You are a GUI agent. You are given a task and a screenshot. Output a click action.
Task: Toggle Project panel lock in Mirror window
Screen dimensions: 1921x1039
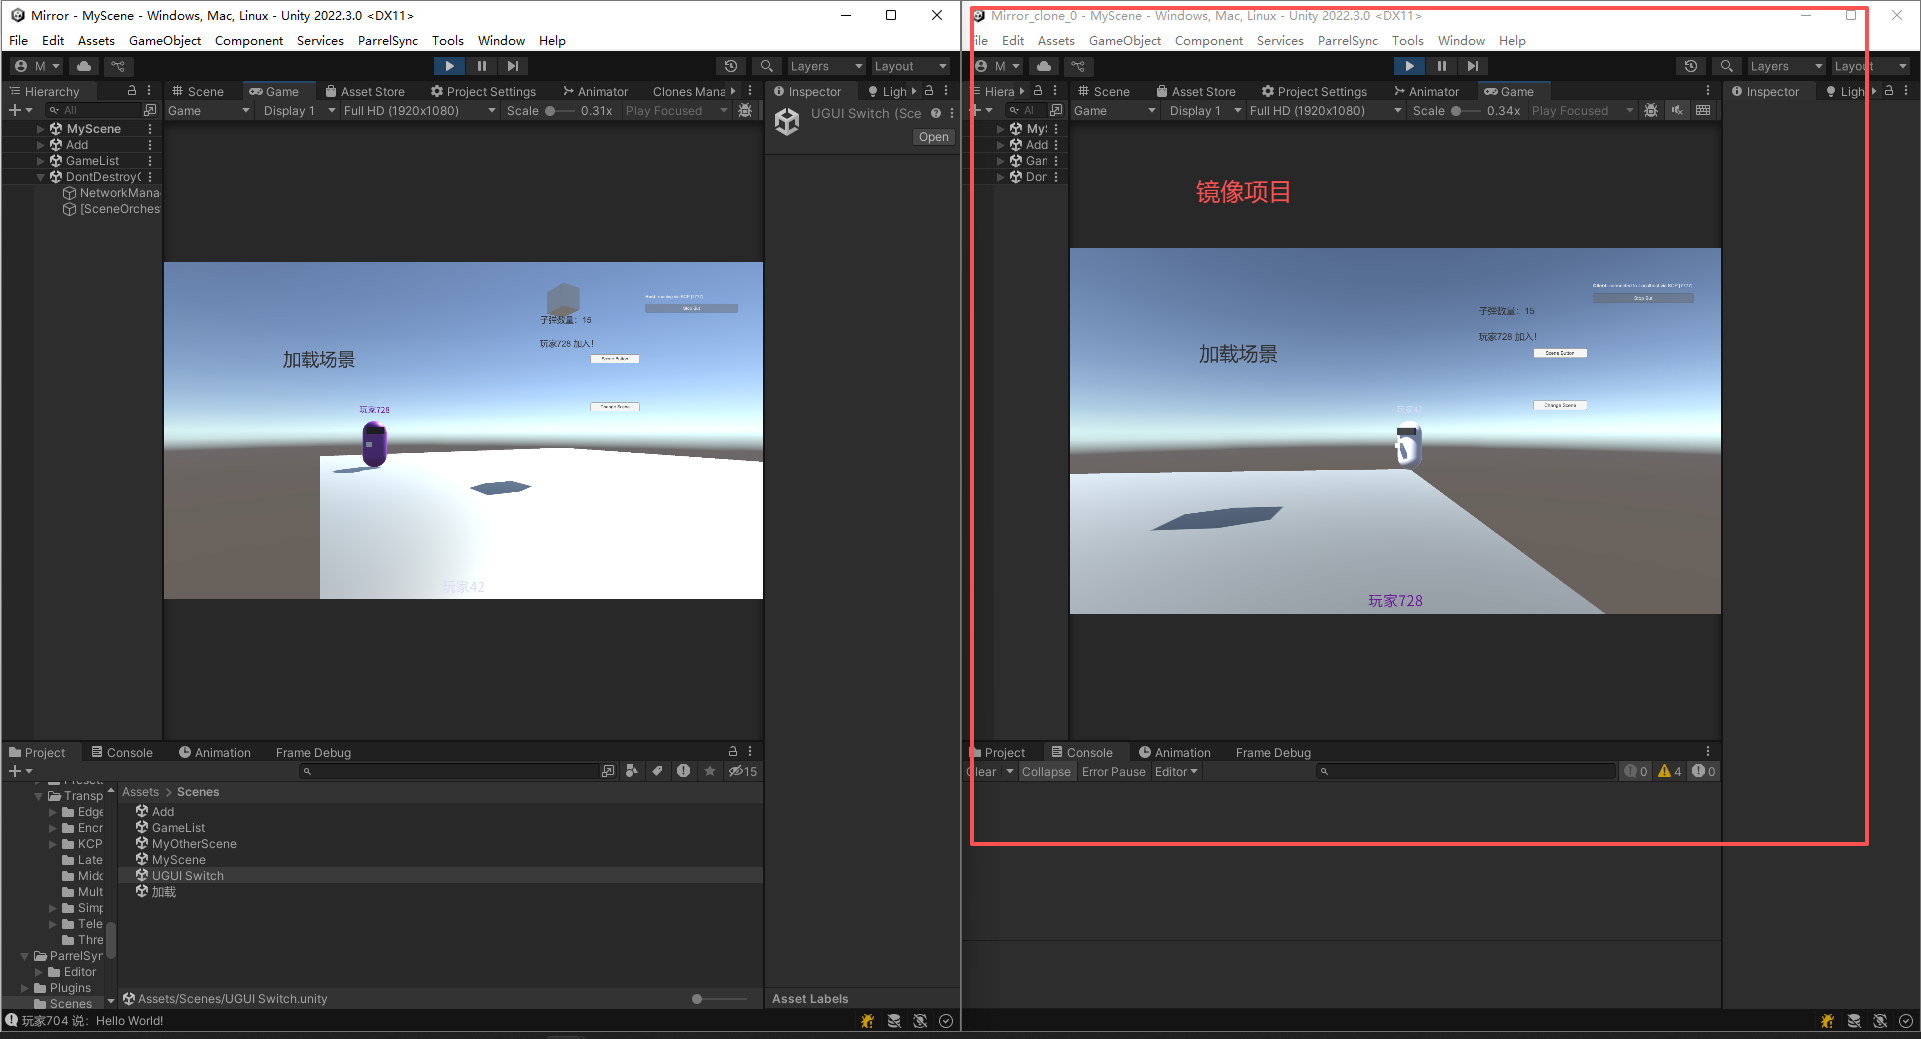[733, 752]
